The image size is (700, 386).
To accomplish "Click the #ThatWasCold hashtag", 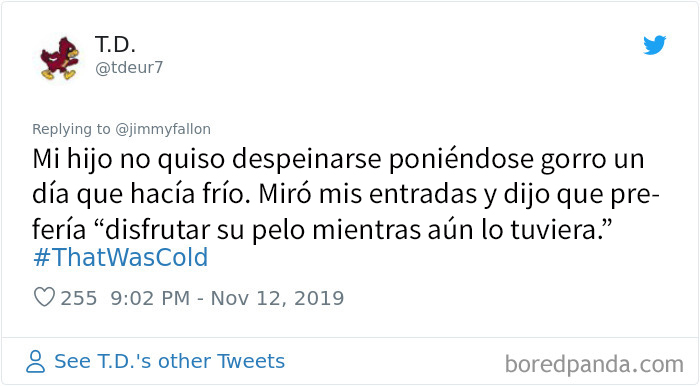I will 121,257.
